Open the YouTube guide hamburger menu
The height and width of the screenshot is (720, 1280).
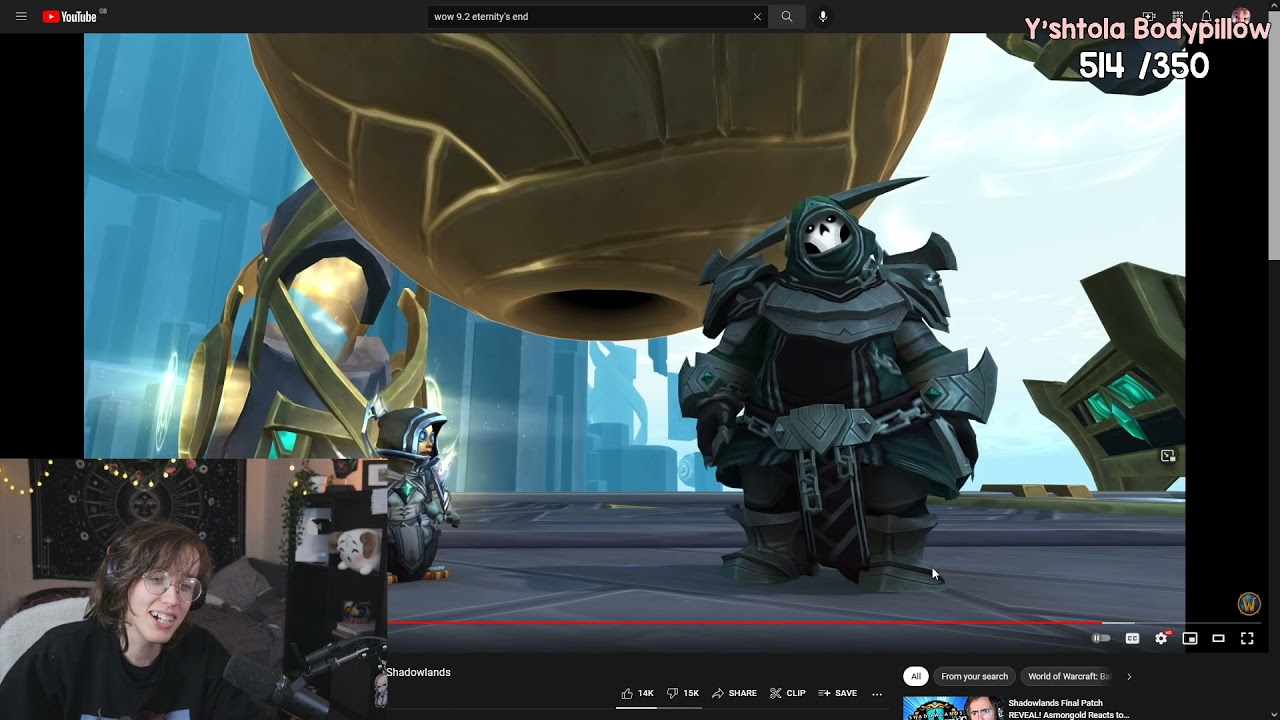(21, 16)
